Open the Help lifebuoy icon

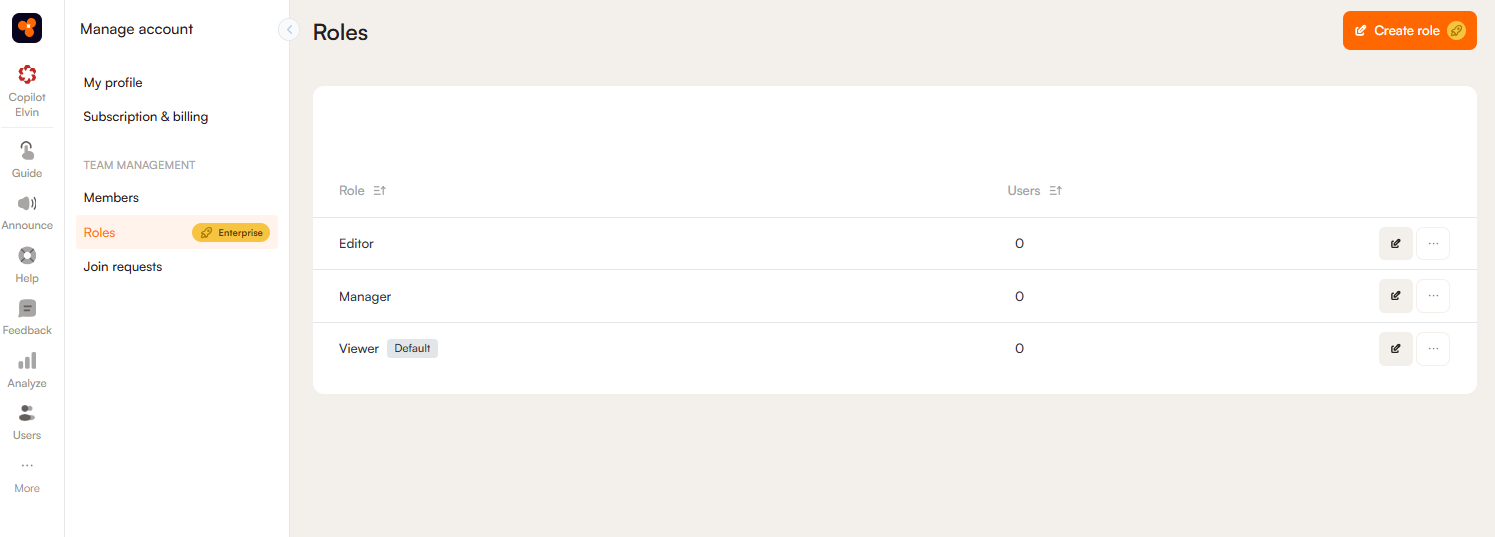pos(27,256)
